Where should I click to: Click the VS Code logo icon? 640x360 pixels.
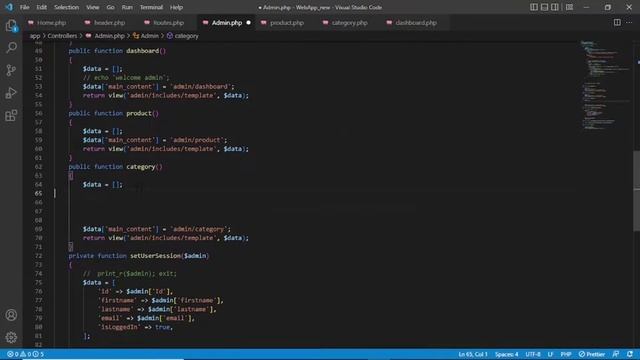point(9,7)
